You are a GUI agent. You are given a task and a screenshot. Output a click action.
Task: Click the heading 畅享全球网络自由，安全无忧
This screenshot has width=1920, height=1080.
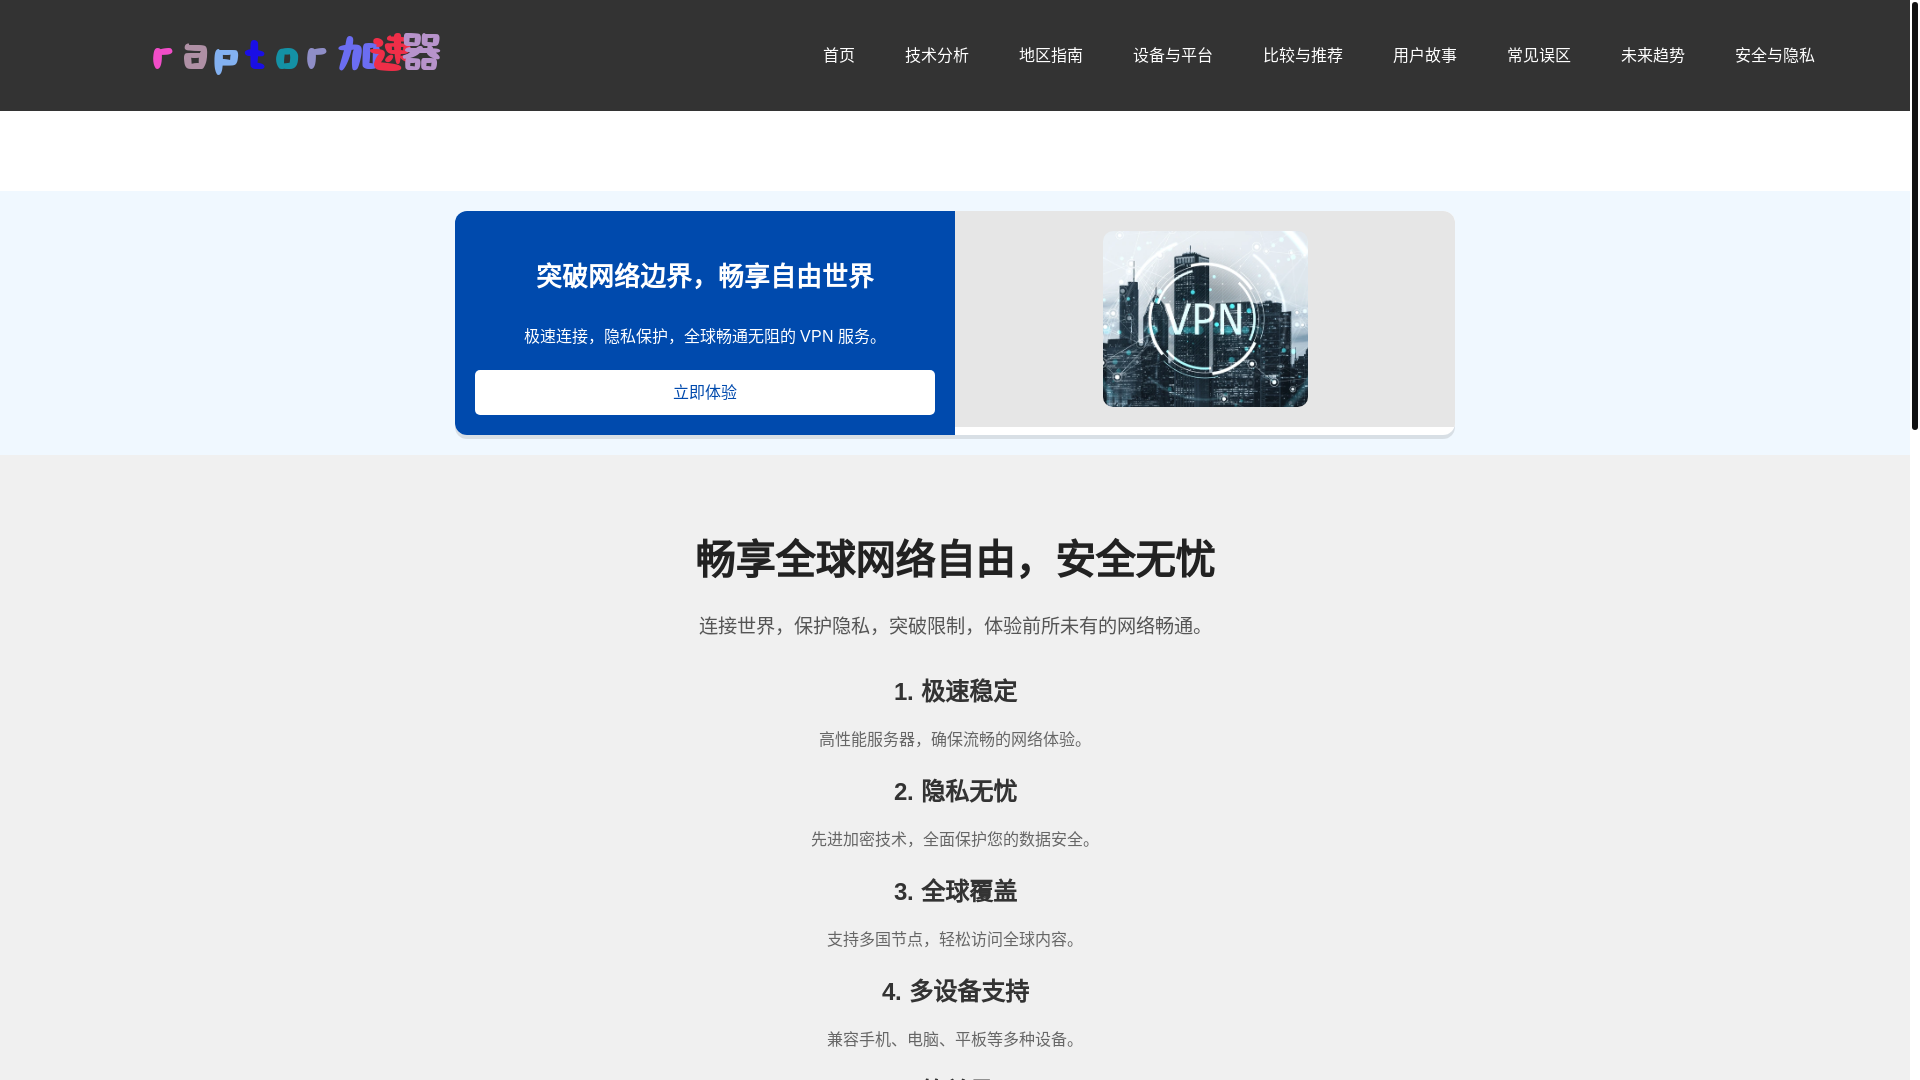point(955,559)
